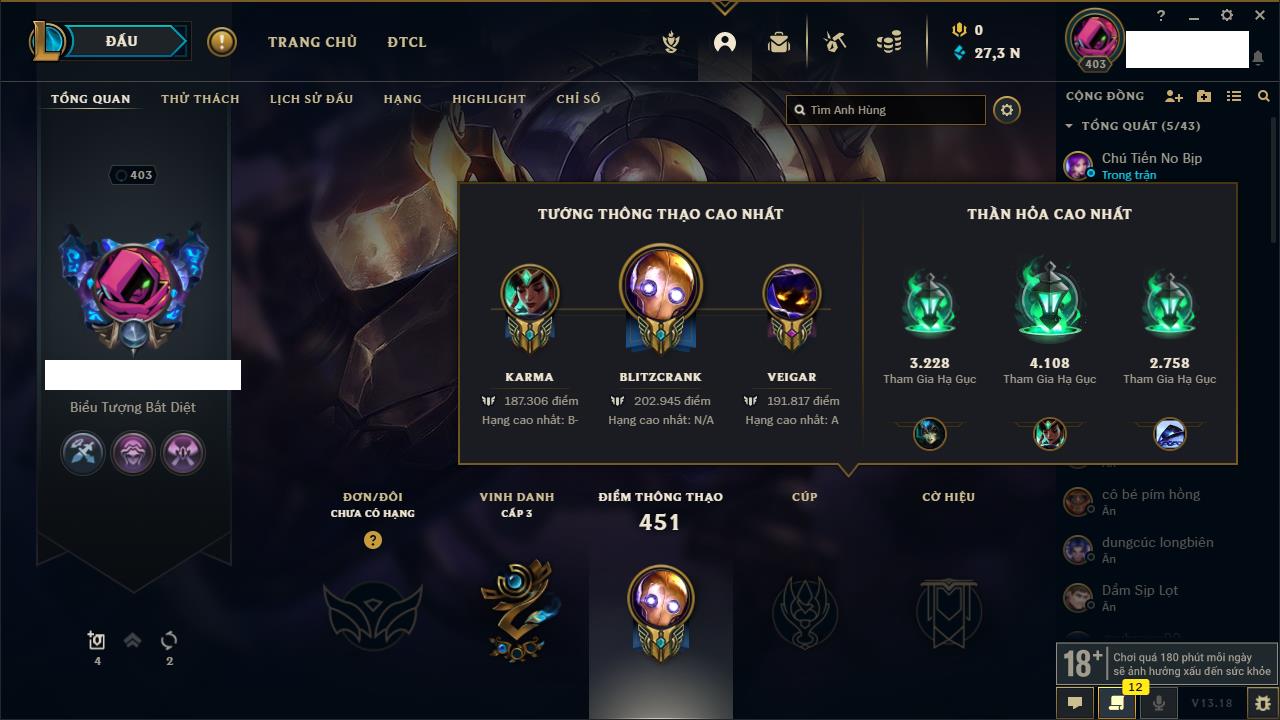Open the friends list sort options icon
This screenshot has height=720, width=1280.
[1234, 96]
